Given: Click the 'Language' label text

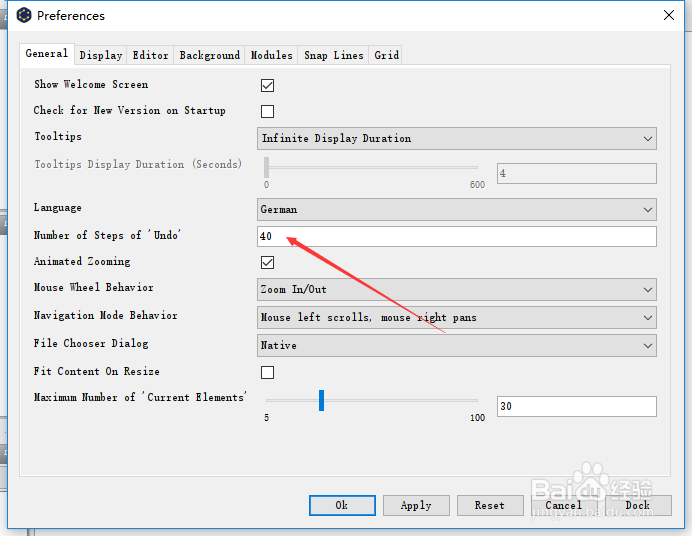Looking at the screenshot, I should [58, 208].
